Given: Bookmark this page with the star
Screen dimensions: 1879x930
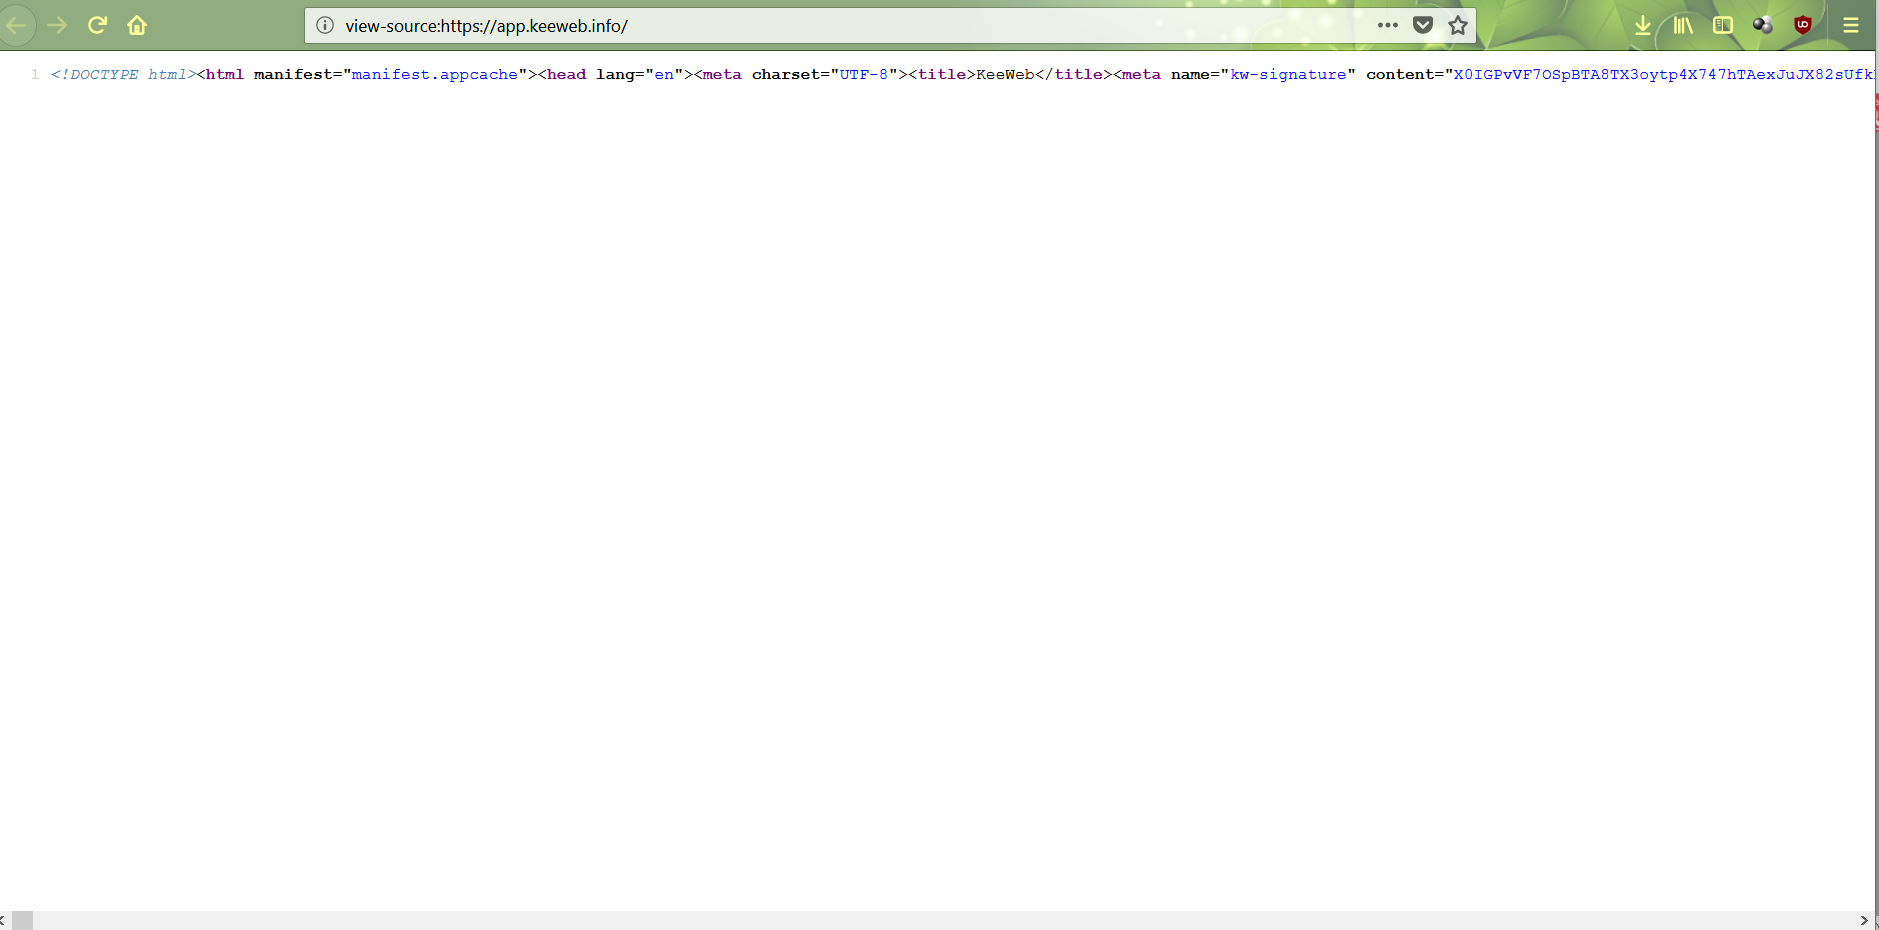Looking at the screenshot, I should coord(1457,25).
